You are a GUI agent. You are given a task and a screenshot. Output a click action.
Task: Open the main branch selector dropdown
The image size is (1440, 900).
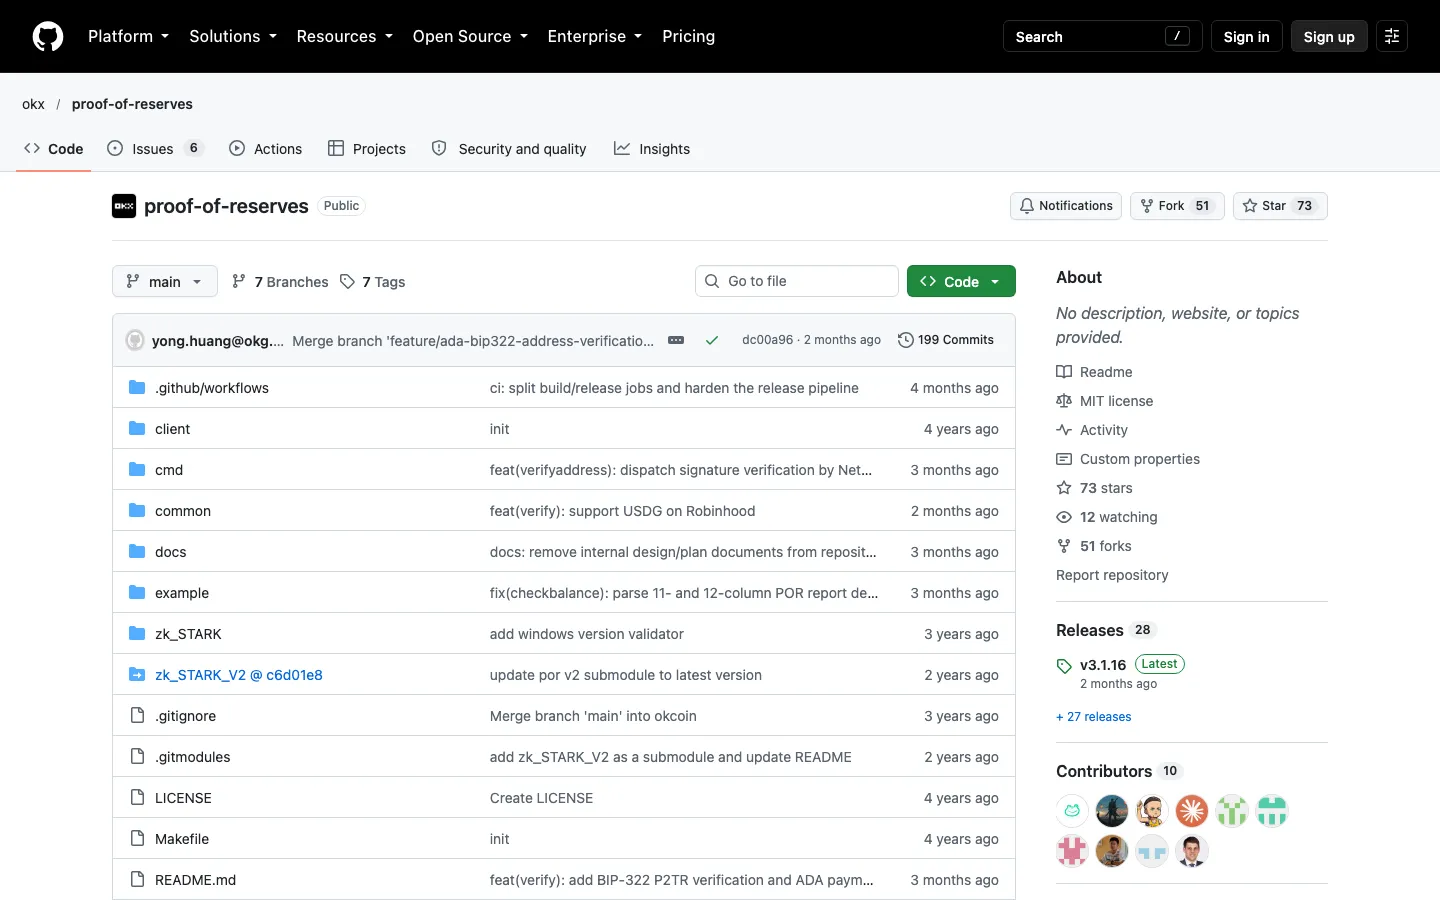[x=165, y=281]
